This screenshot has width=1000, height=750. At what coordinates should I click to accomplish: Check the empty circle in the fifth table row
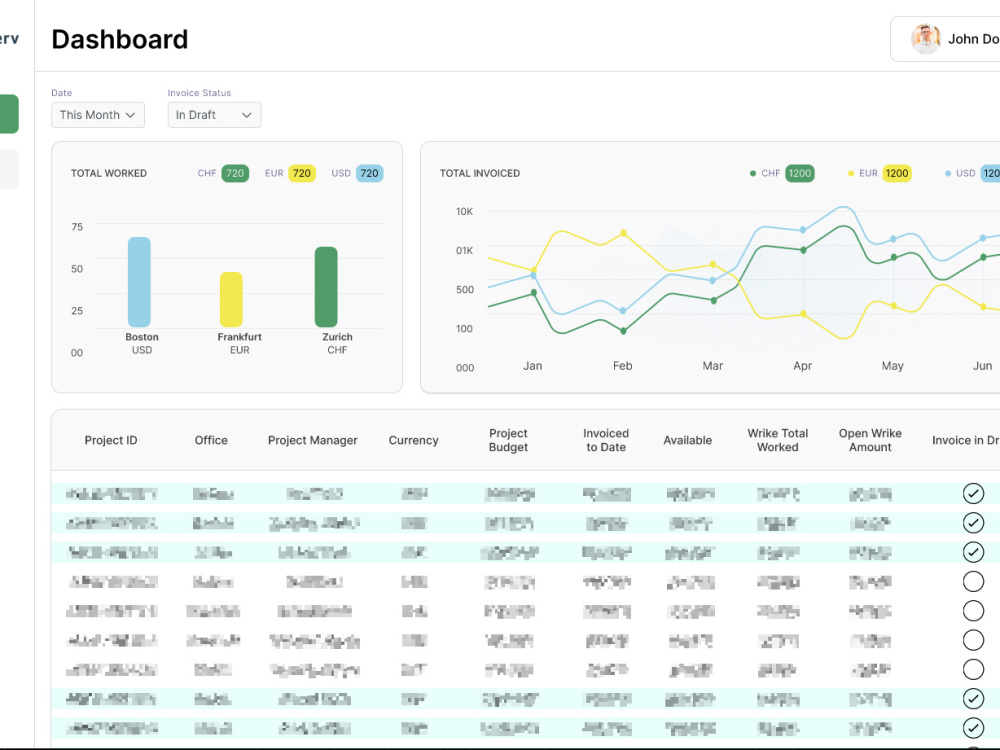pos(973,611)
